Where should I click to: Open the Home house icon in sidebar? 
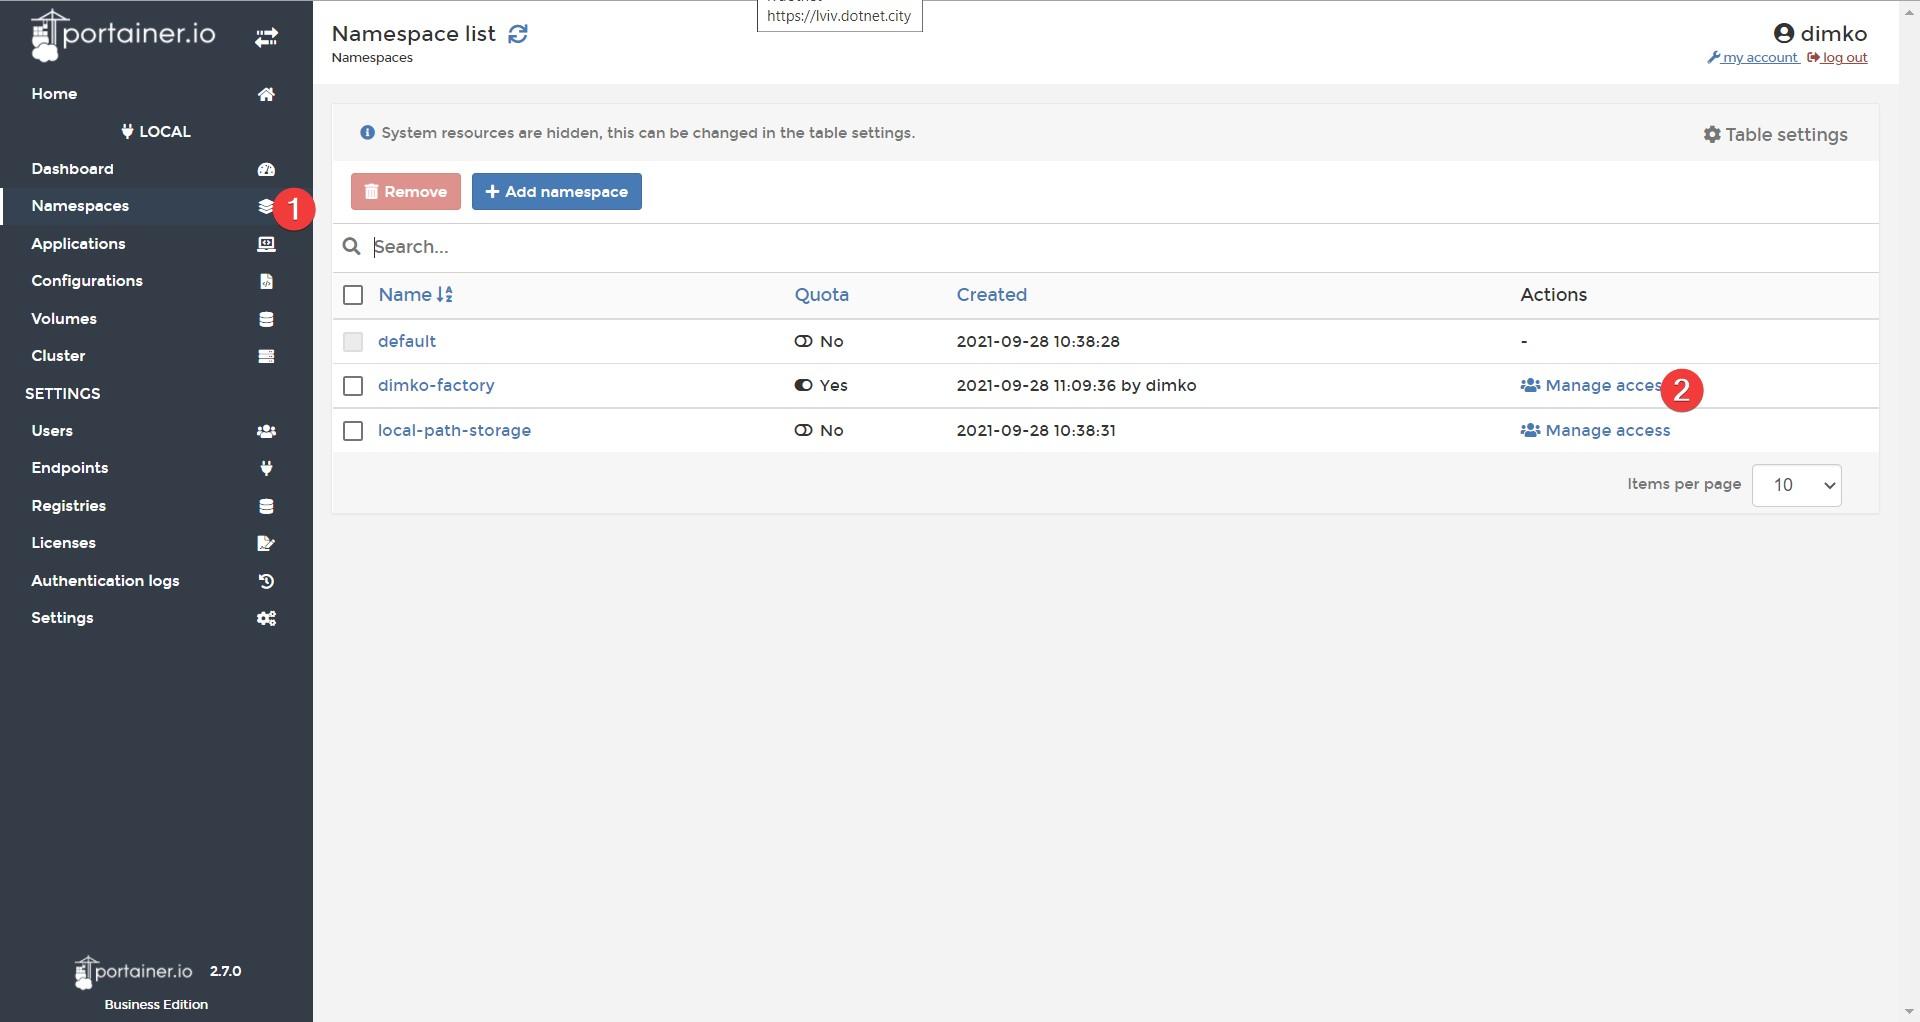tap(266, 94)
